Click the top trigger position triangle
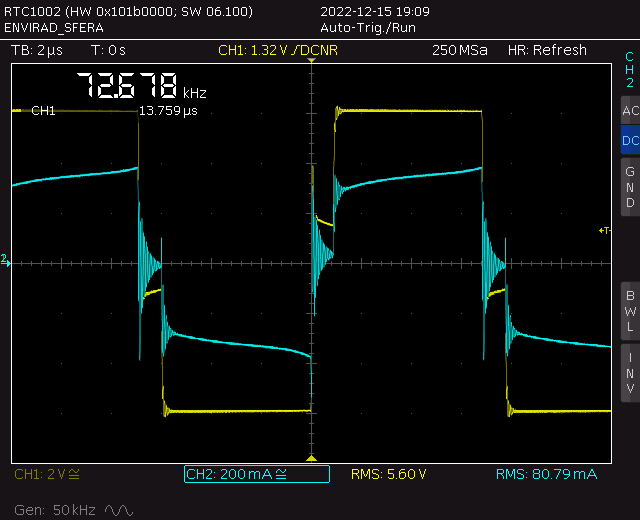 point(311,60)
